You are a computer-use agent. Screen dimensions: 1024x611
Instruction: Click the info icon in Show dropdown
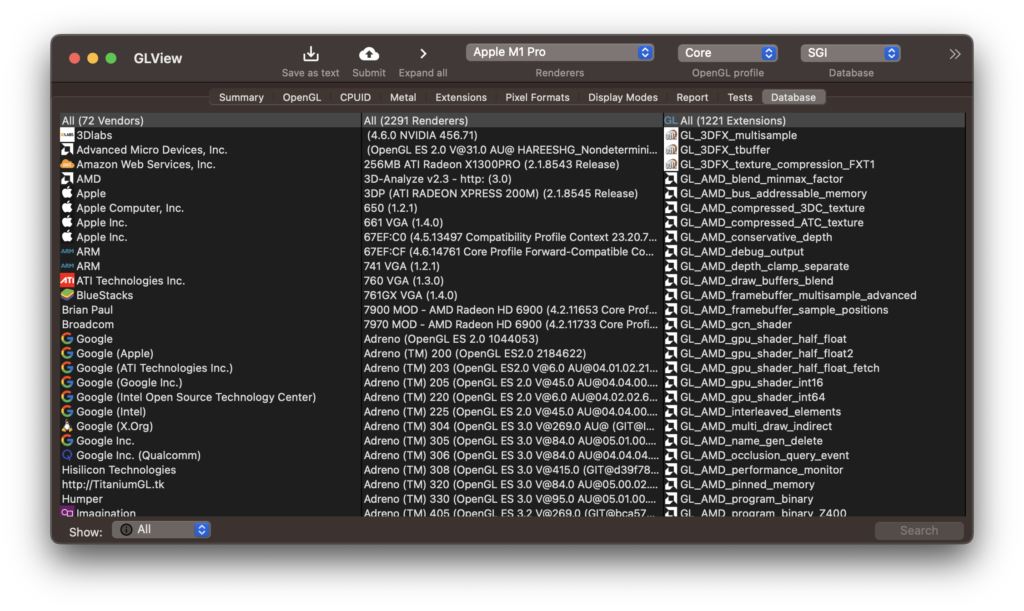tap(126, 529)
